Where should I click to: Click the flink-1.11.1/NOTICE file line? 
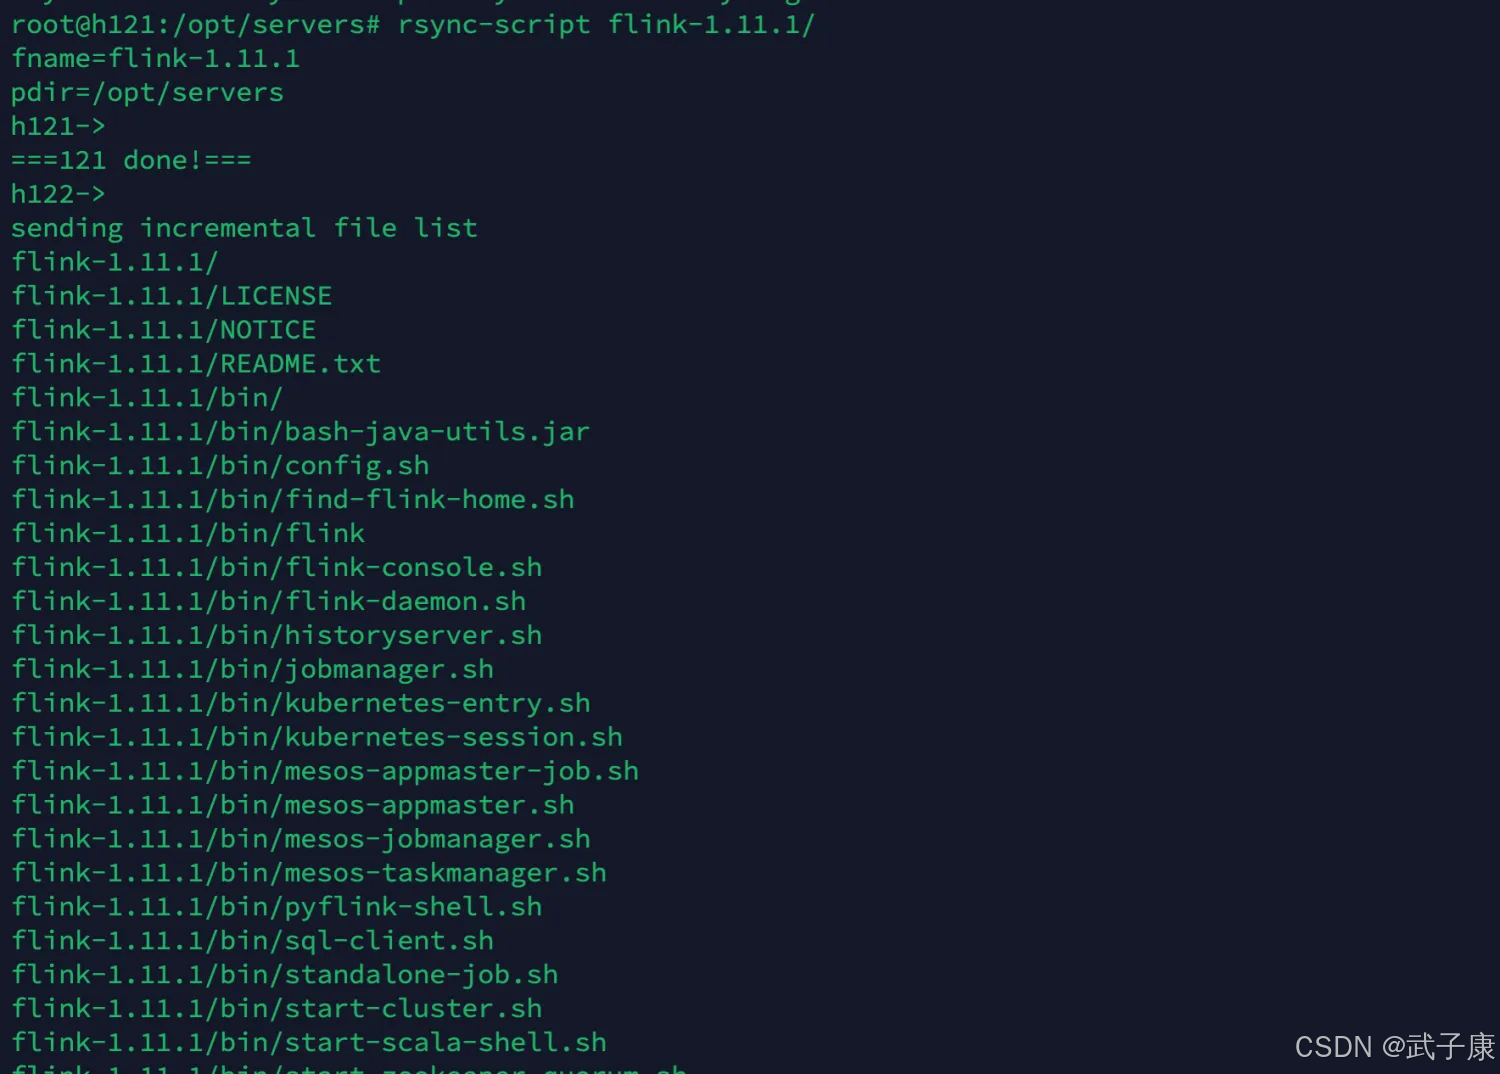coord(164,330)
